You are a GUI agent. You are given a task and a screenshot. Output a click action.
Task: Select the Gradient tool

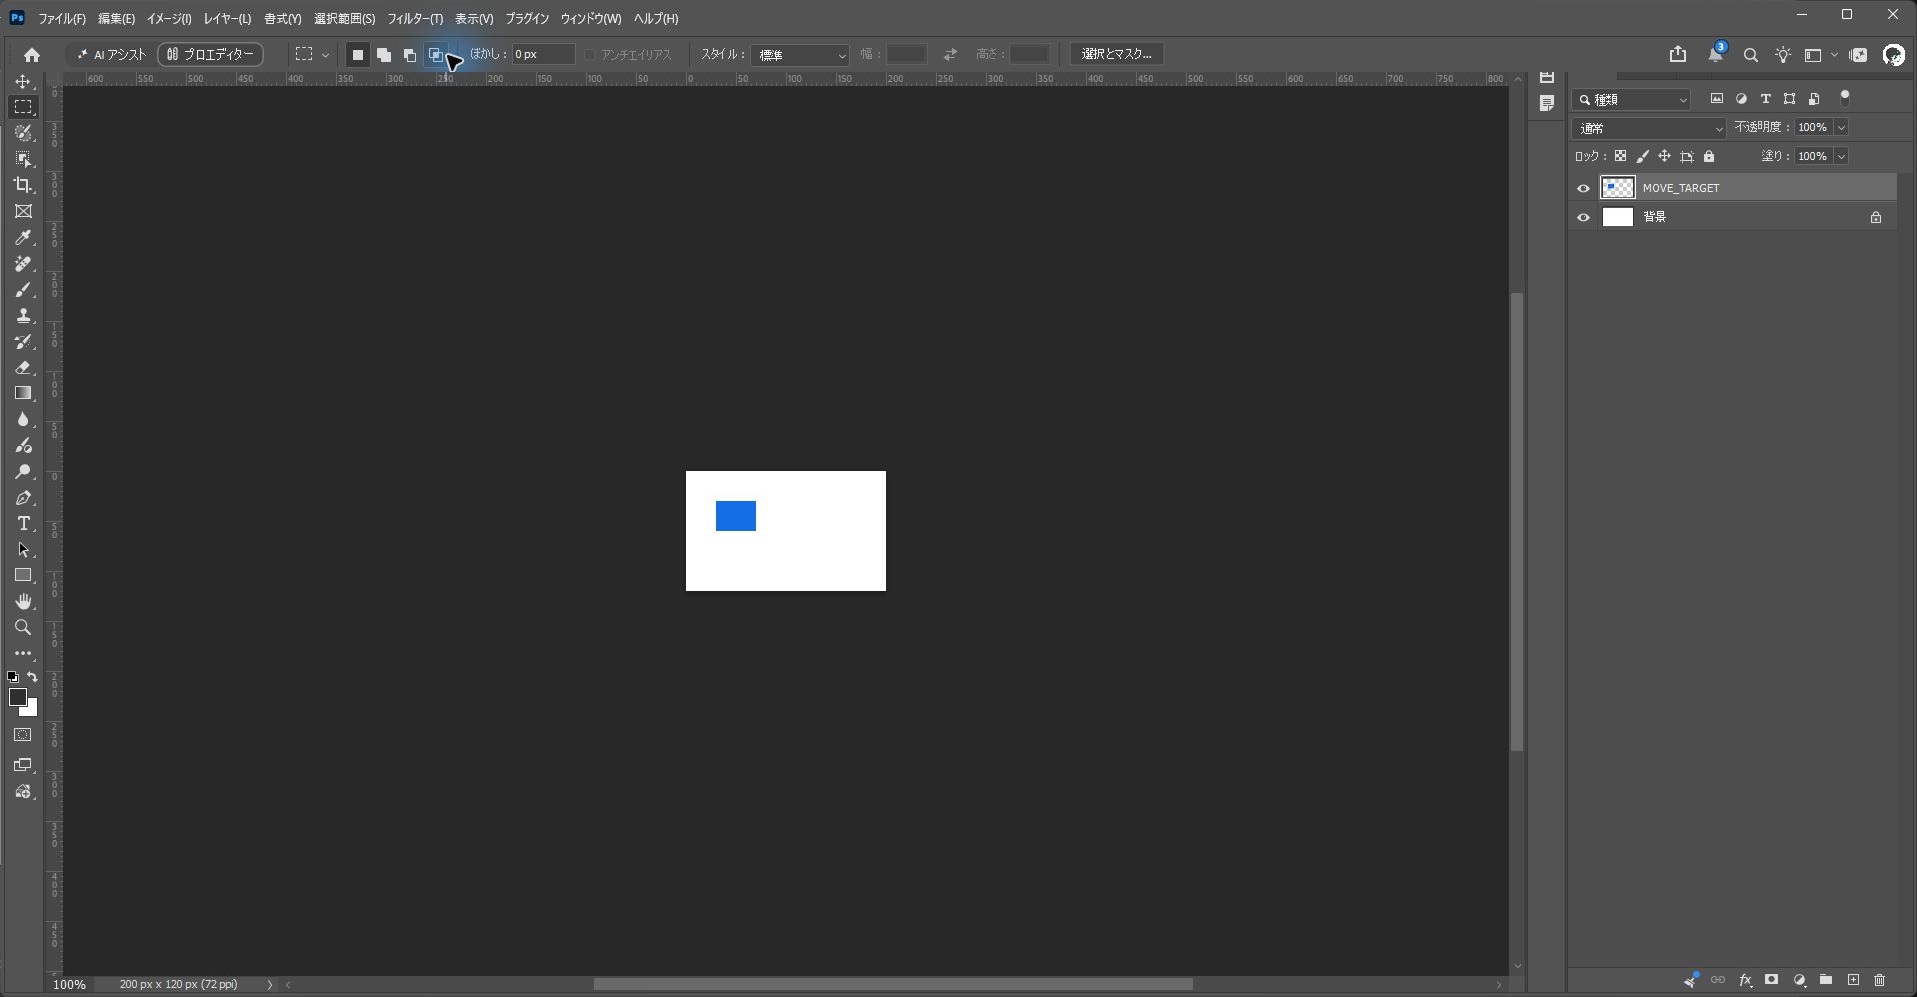tap(23, 393)
